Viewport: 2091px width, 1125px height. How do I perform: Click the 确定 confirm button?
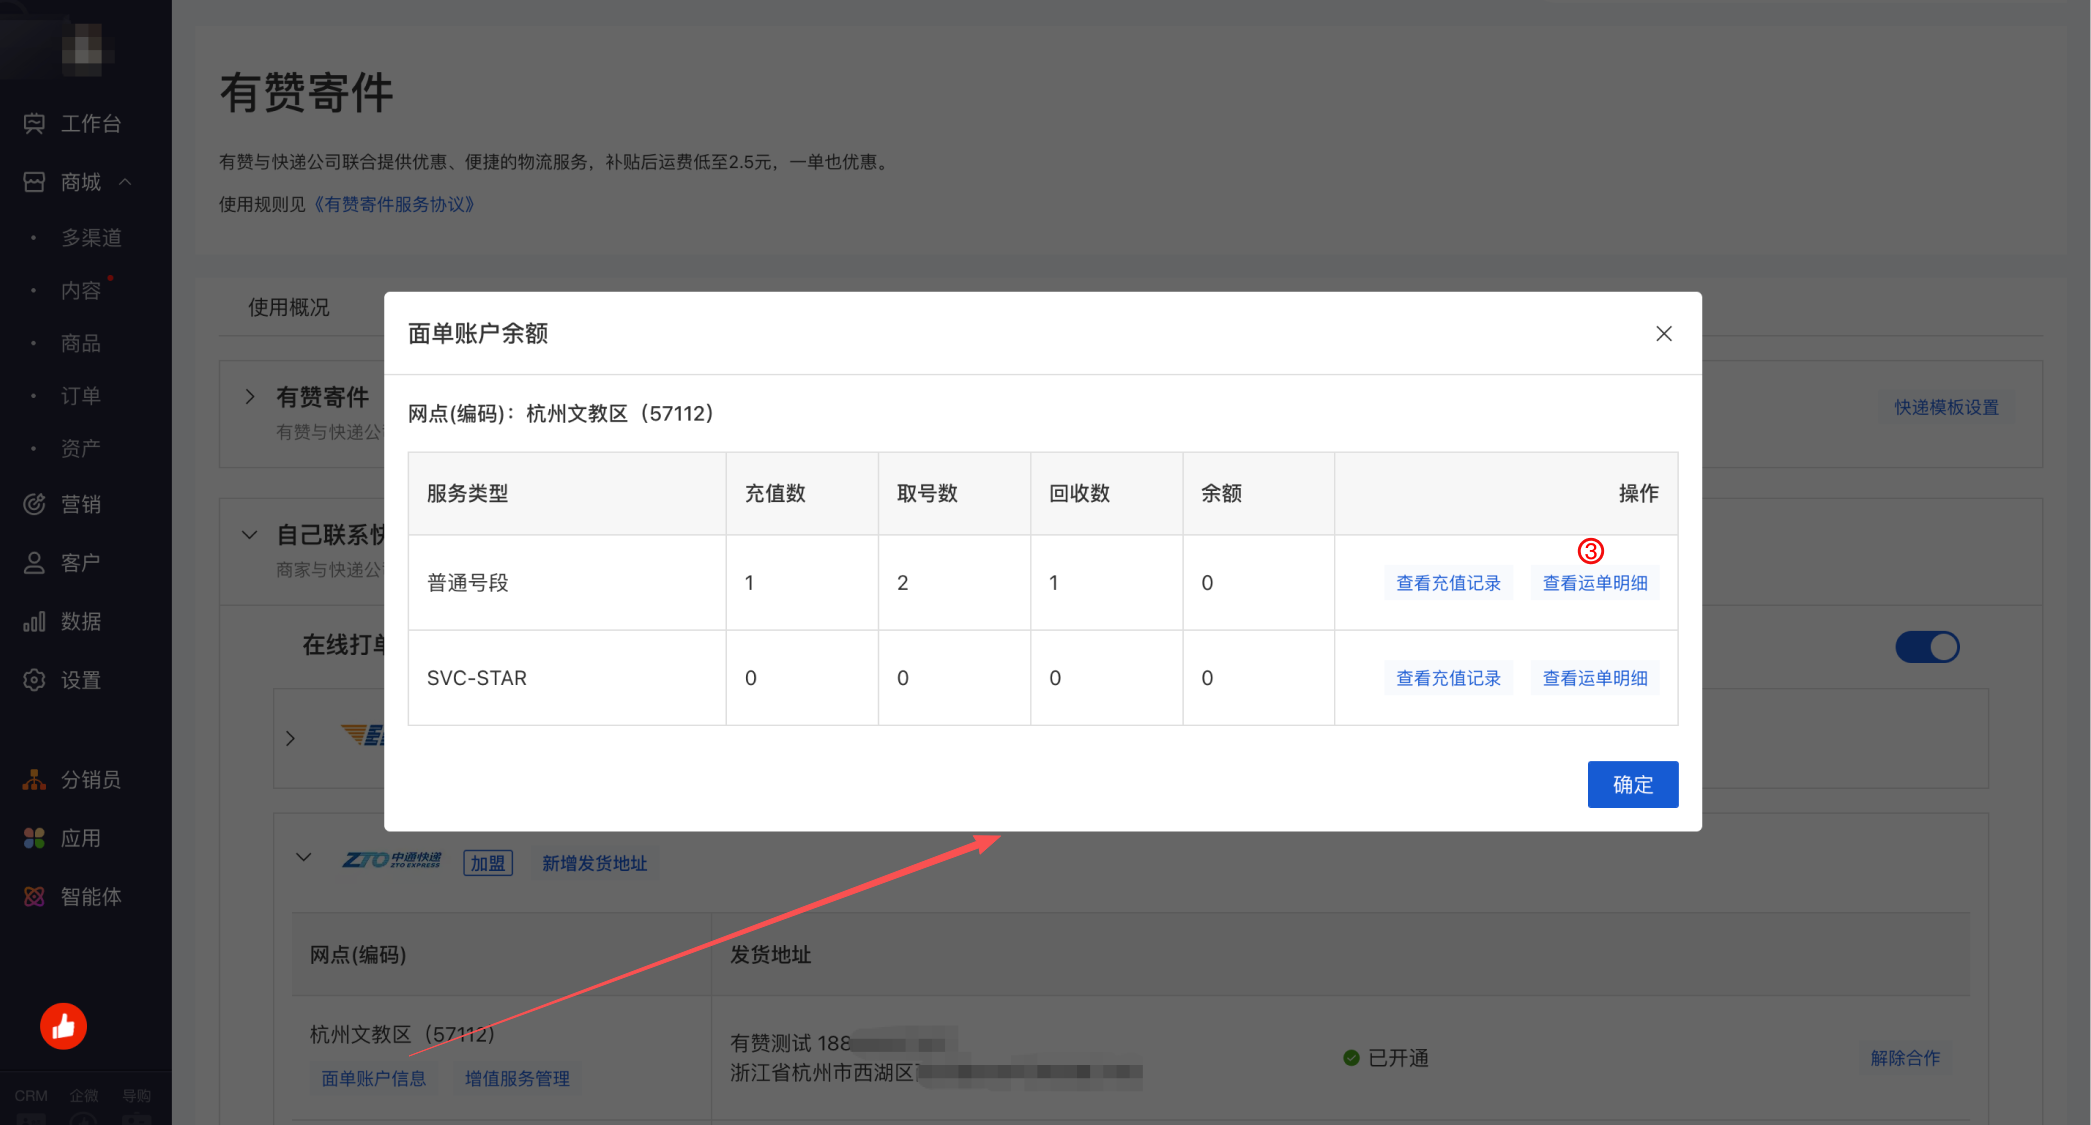pos(1632,784)
